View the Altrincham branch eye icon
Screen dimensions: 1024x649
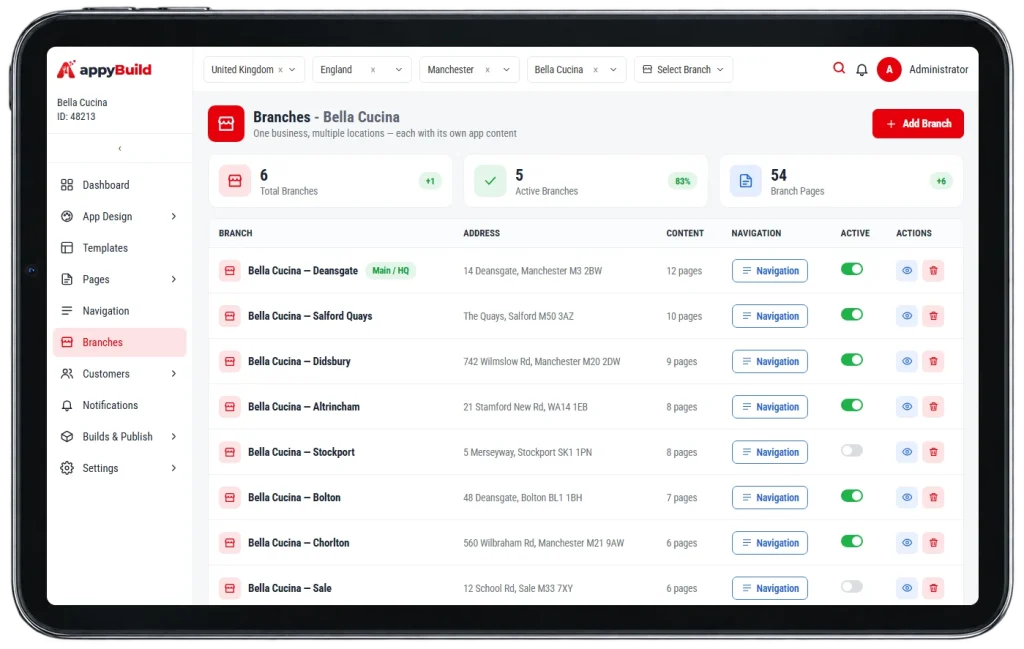[907, 407]
